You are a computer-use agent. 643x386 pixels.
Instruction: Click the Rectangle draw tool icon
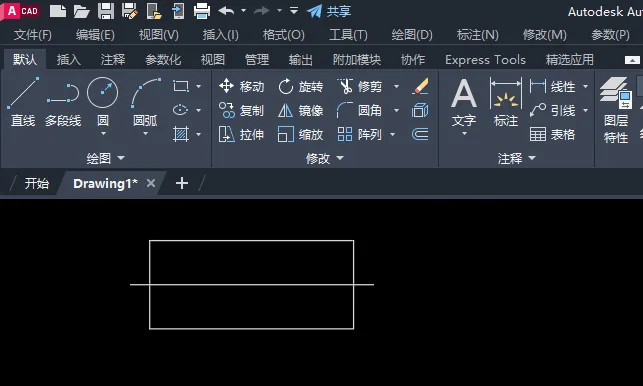(x=181, y=86)
